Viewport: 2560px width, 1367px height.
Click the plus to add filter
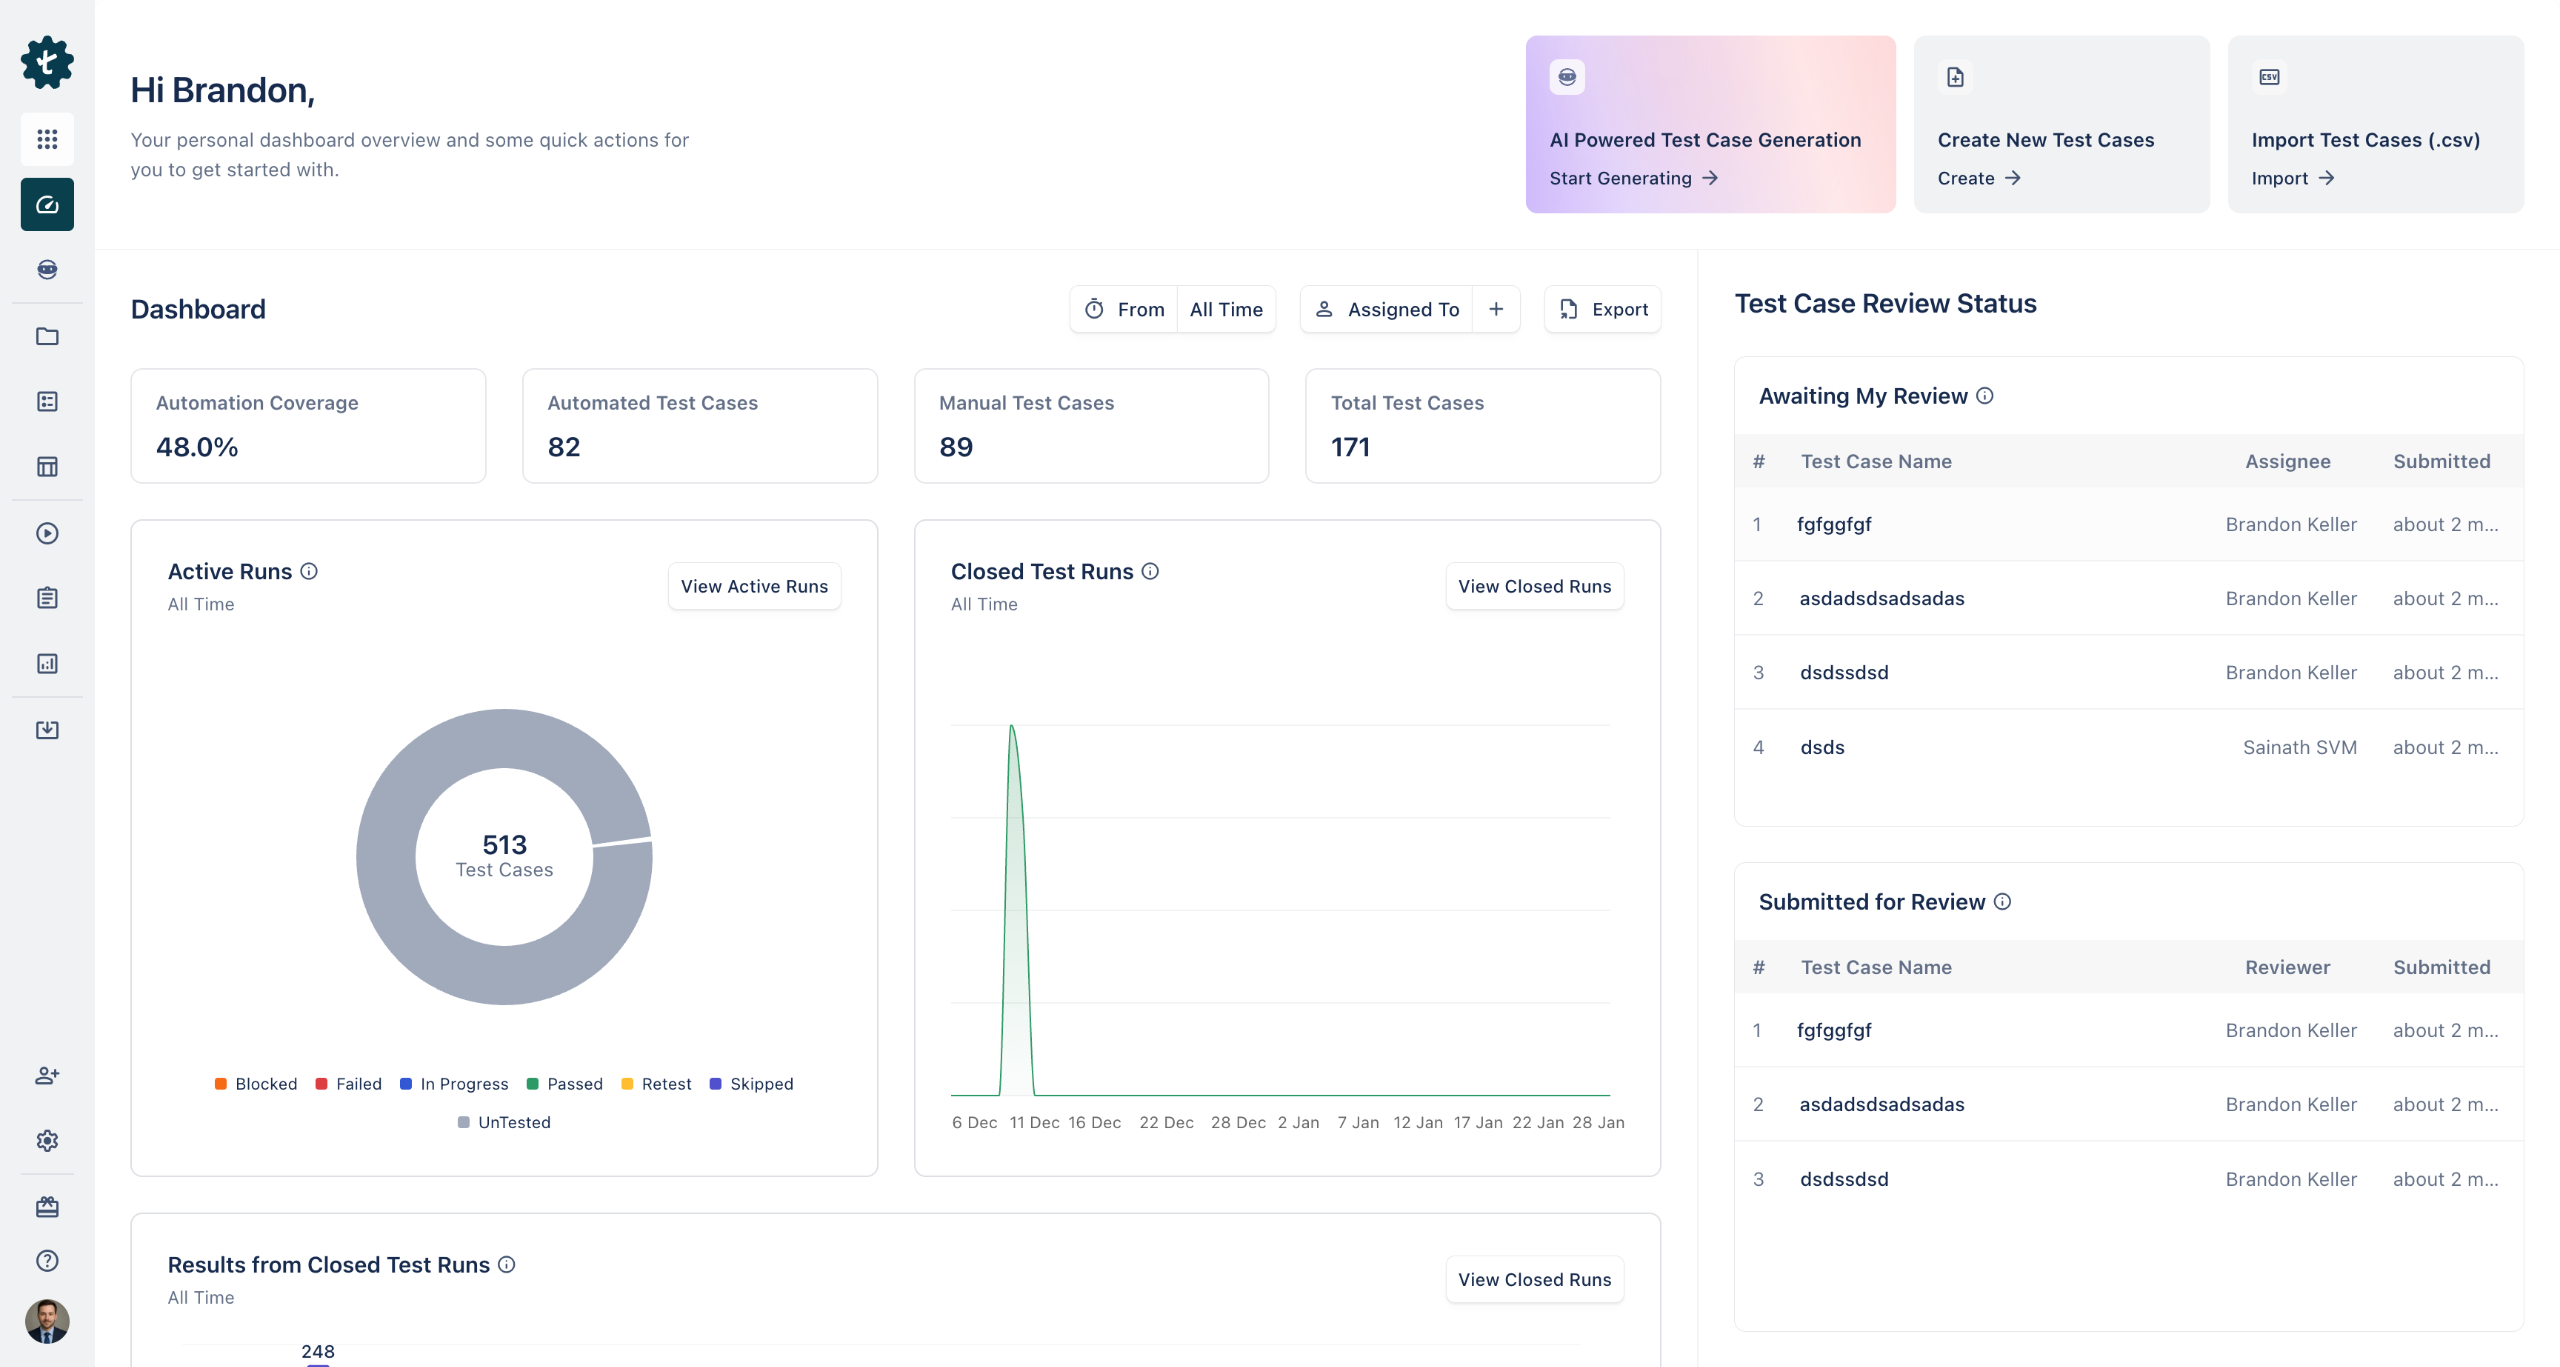[x=1496, y=309]
